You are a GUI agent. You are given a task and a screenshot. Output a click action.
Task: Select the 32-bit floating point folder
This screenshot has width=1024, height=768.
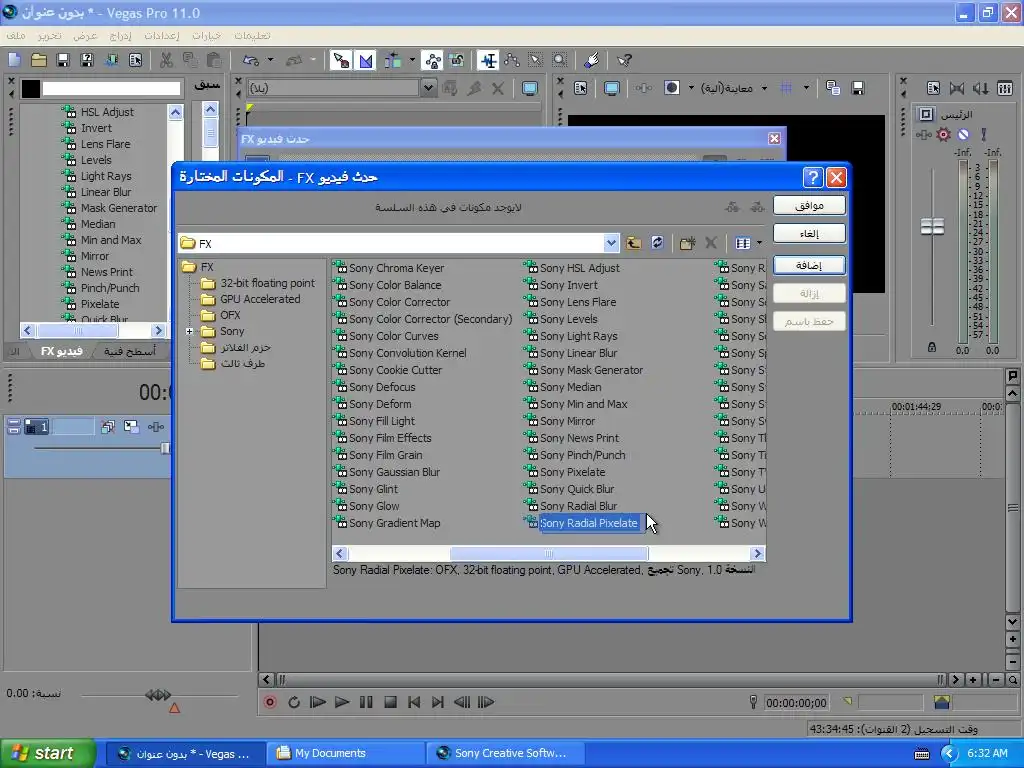point(267,283)
